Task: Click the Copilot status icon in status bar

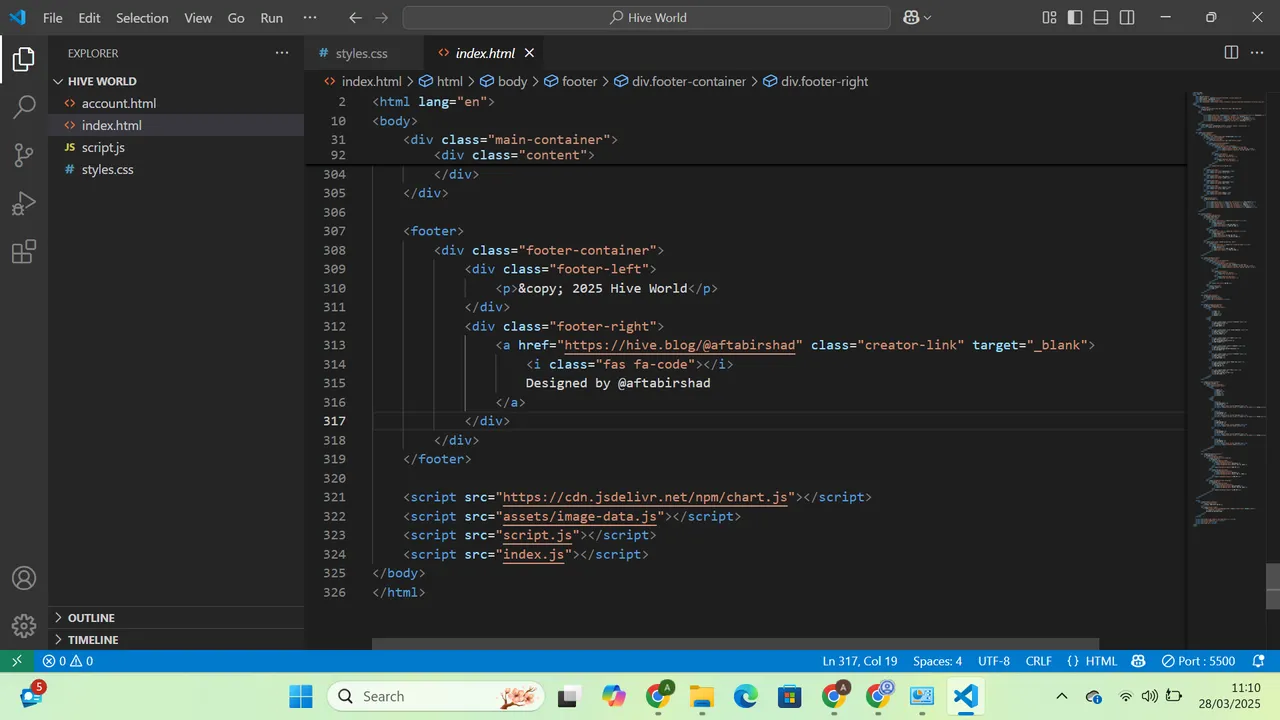Action: pos(1138,661)
